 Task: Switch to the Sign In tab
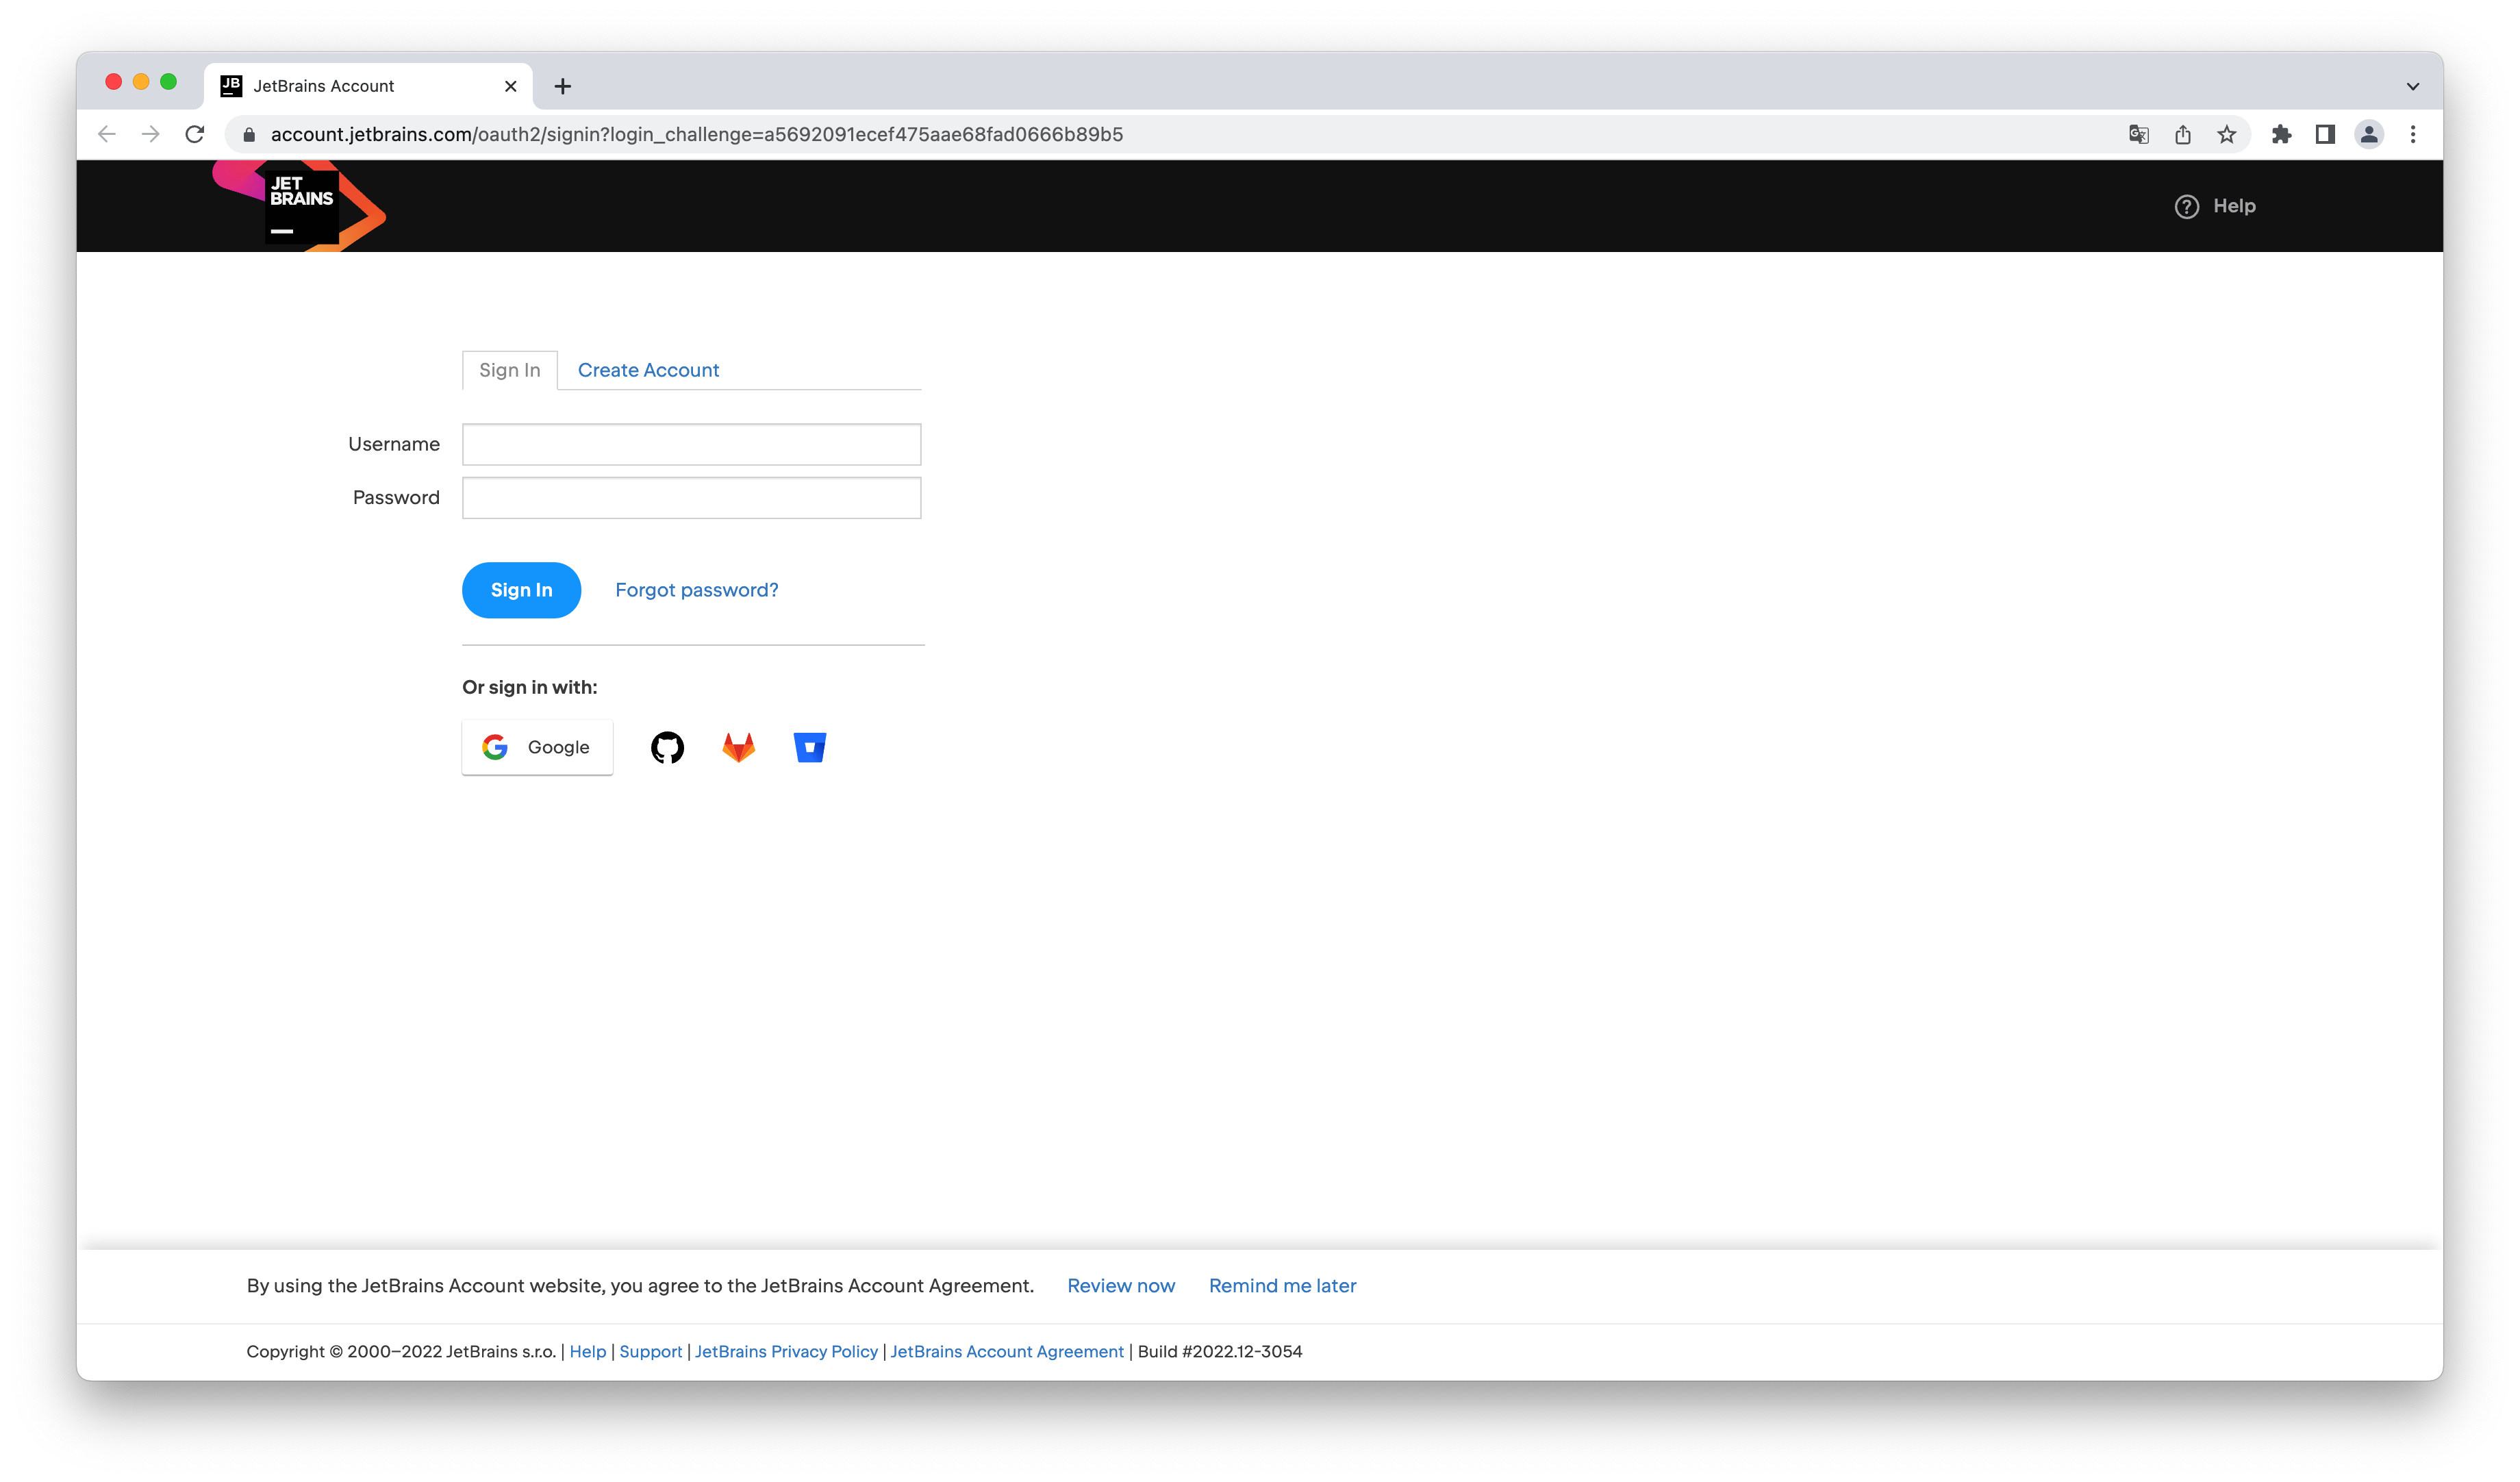[x=508, y=368]
